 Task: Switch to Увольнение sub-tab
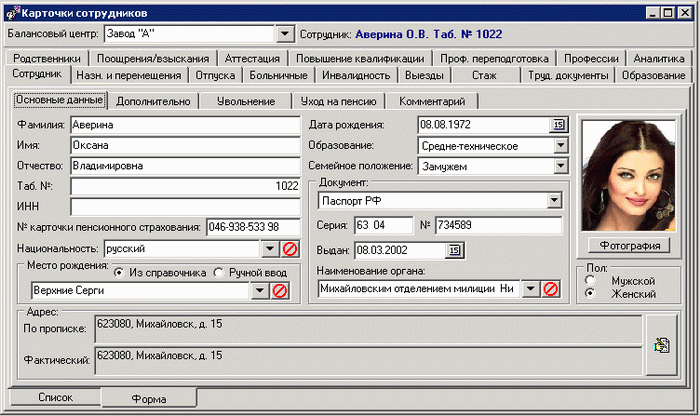[246, 101]
